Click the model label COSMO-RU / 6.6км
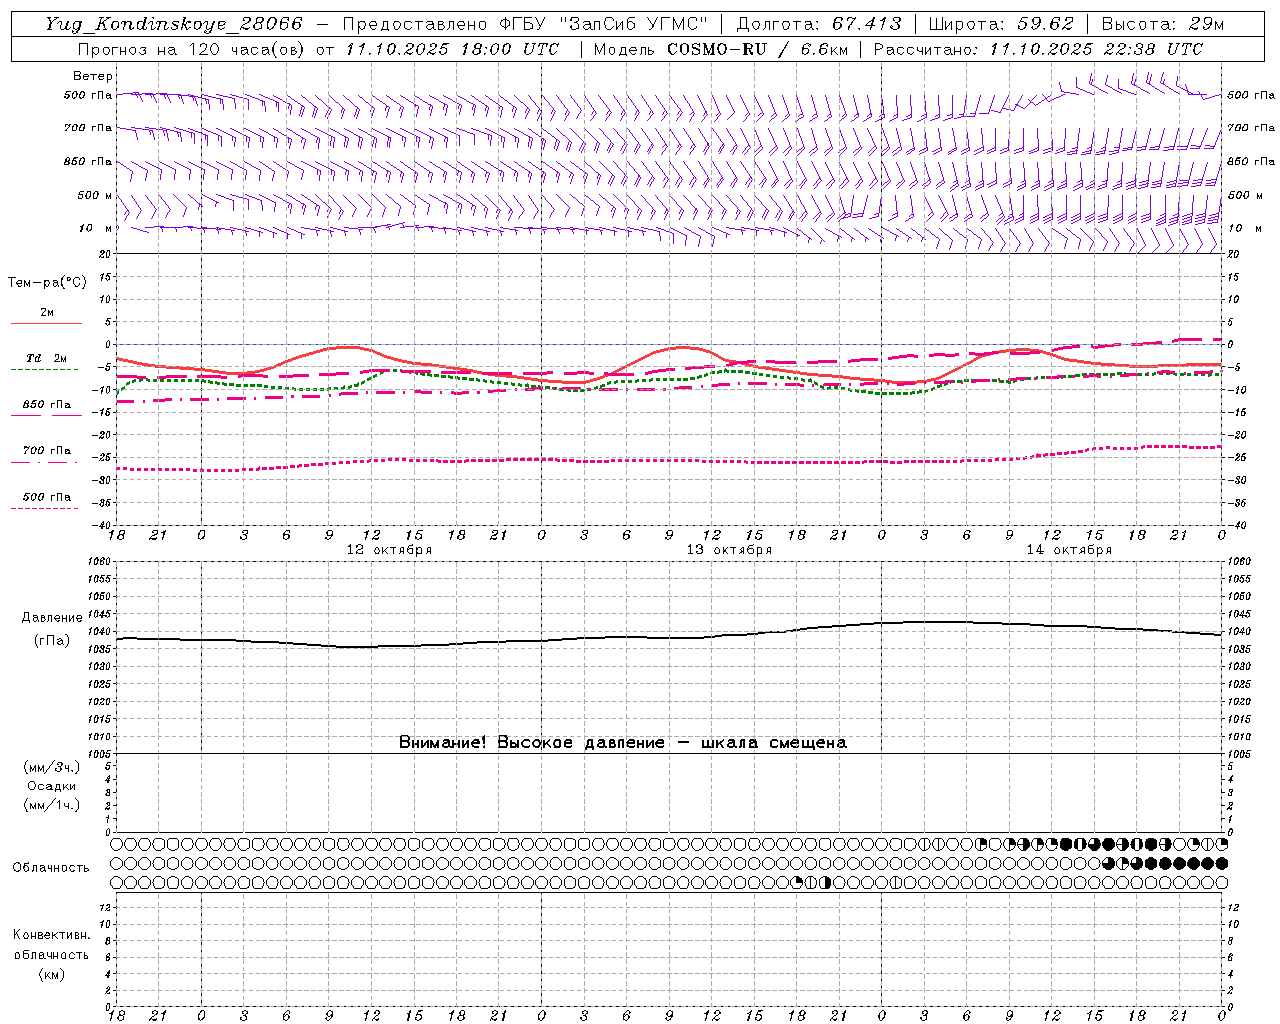 [x=756, y=49]
